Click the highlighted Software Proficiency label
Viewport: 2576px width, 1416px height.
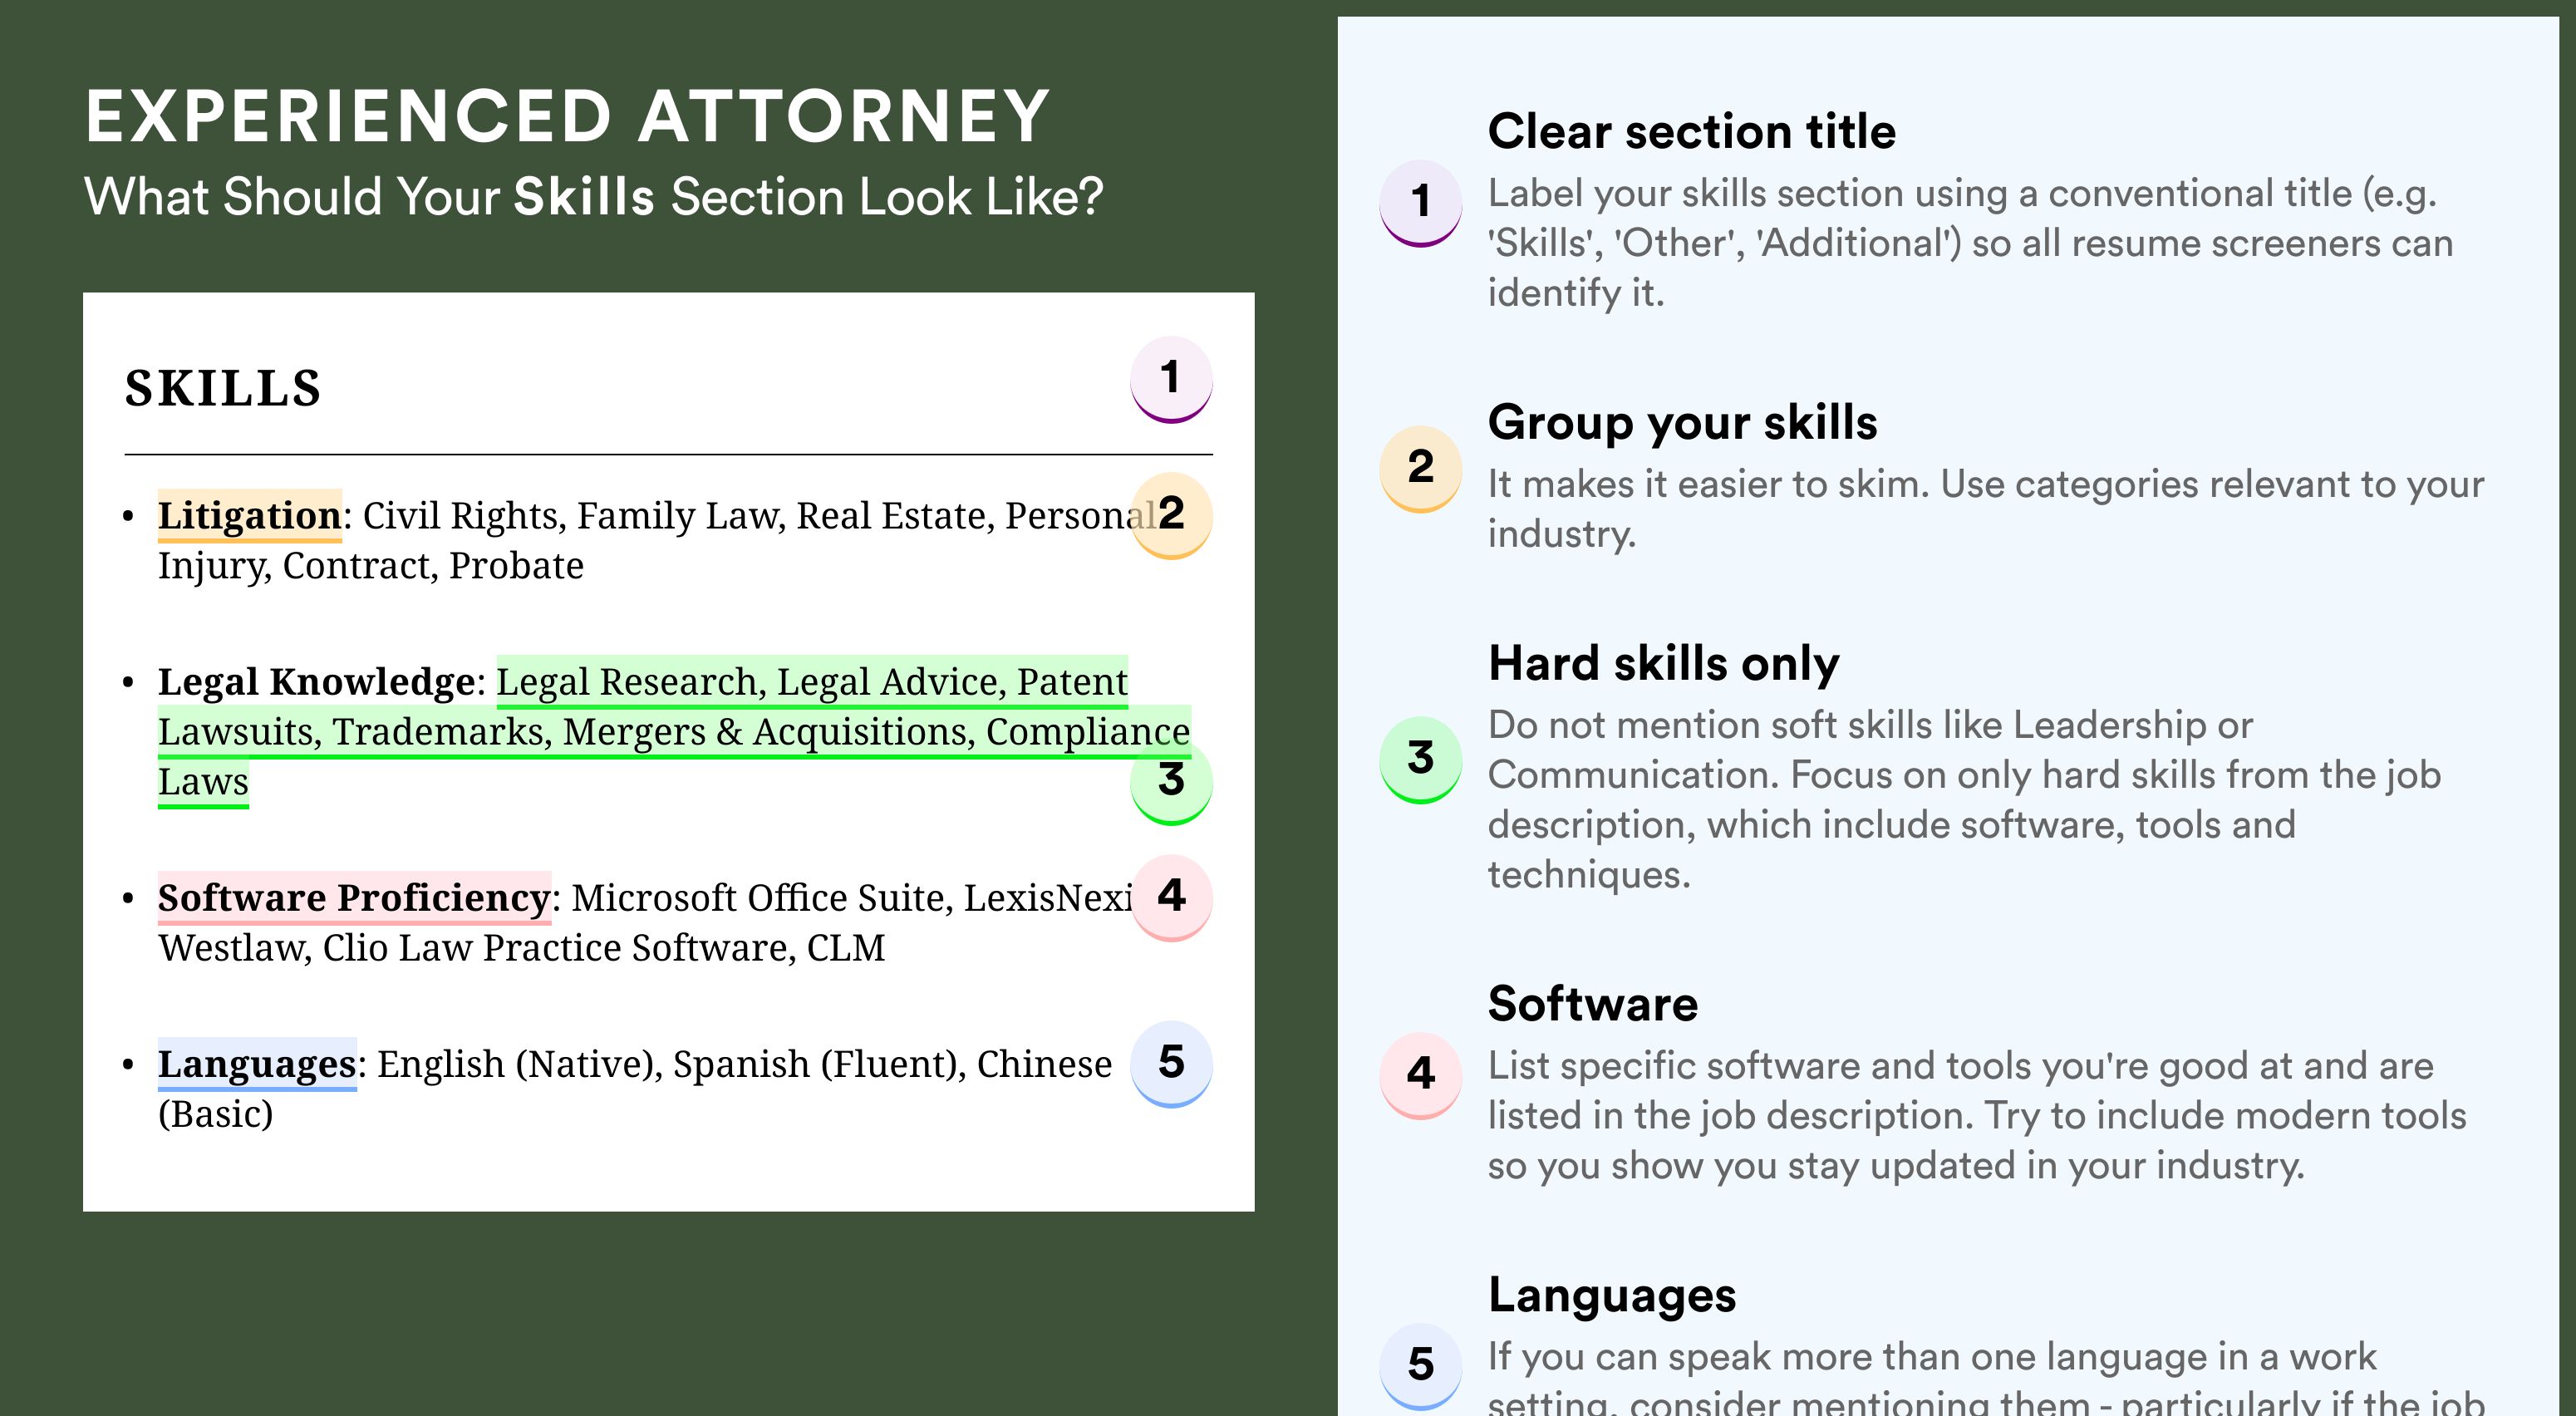point(354,897)
